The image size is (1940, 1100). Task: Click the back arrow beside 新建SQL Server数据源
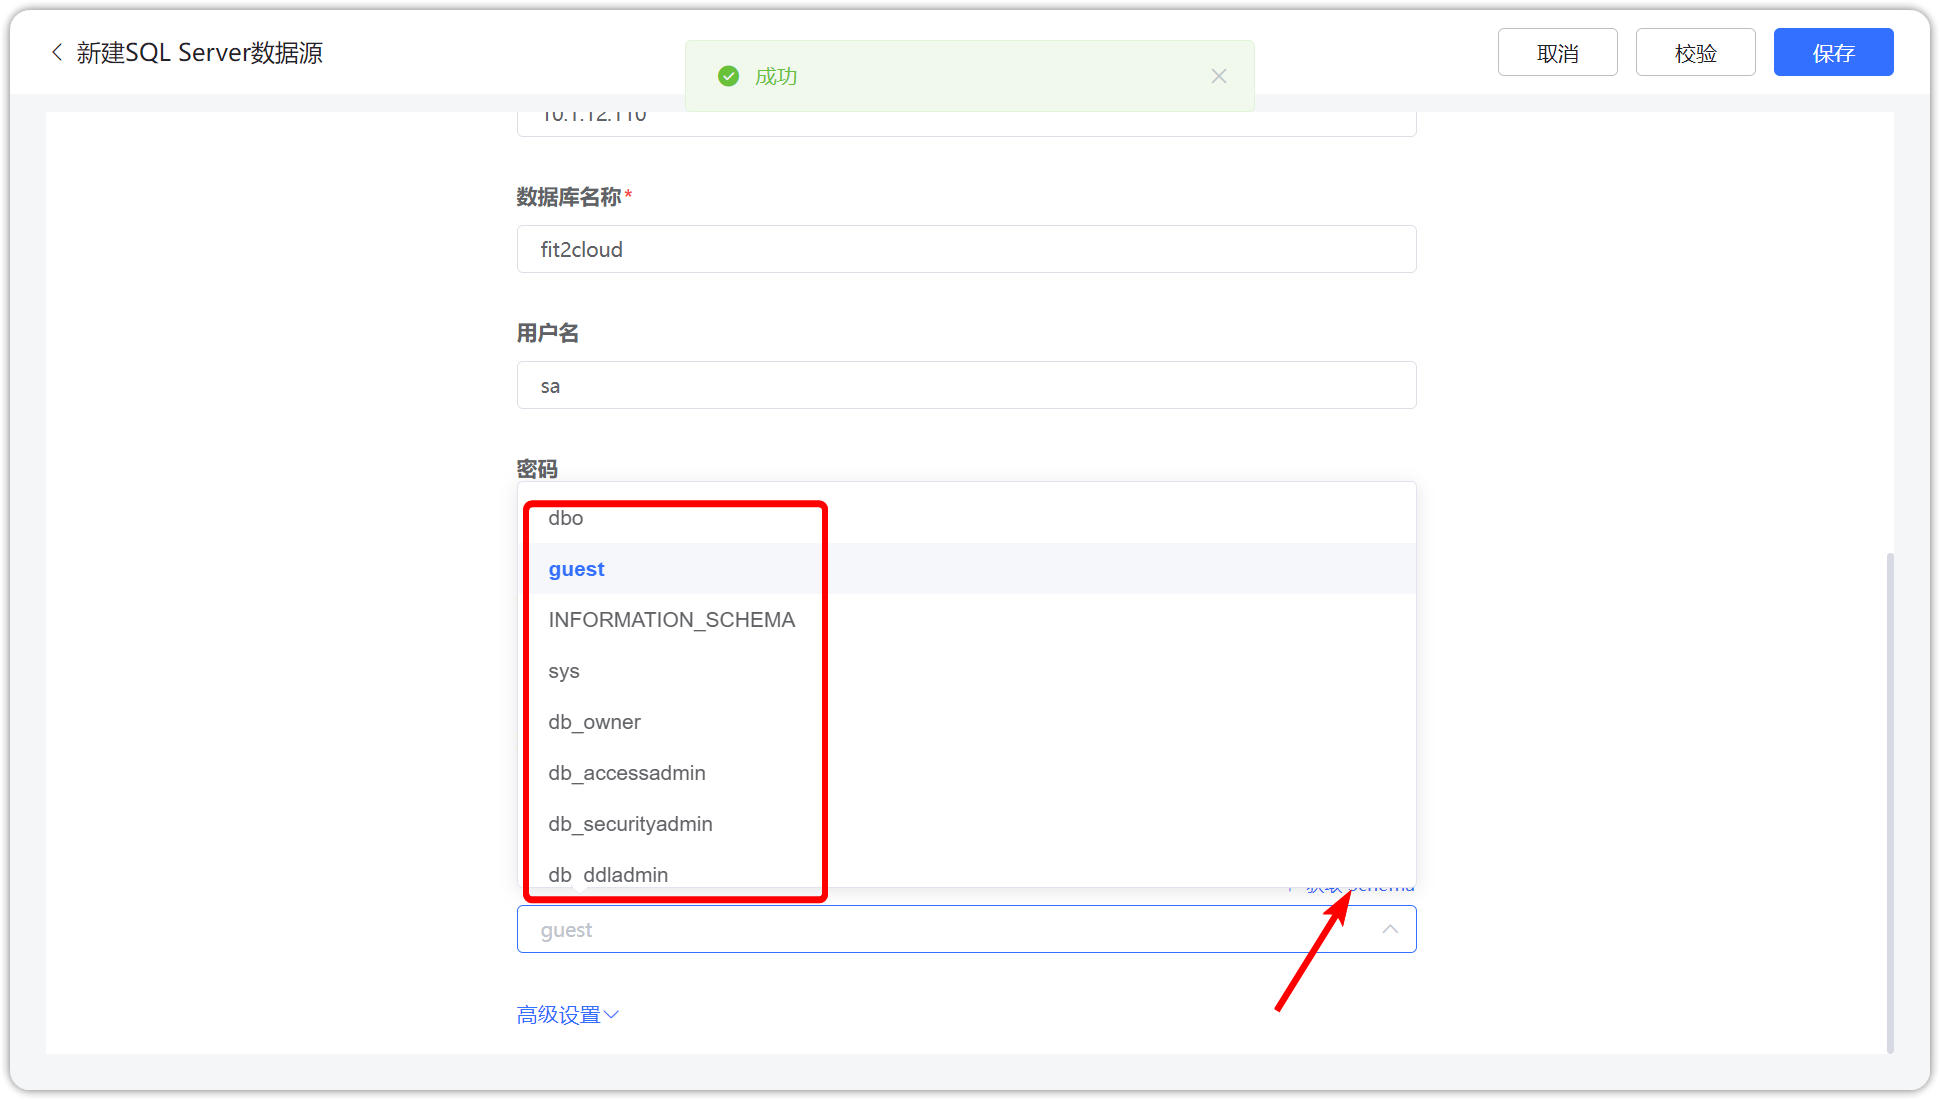56,52
